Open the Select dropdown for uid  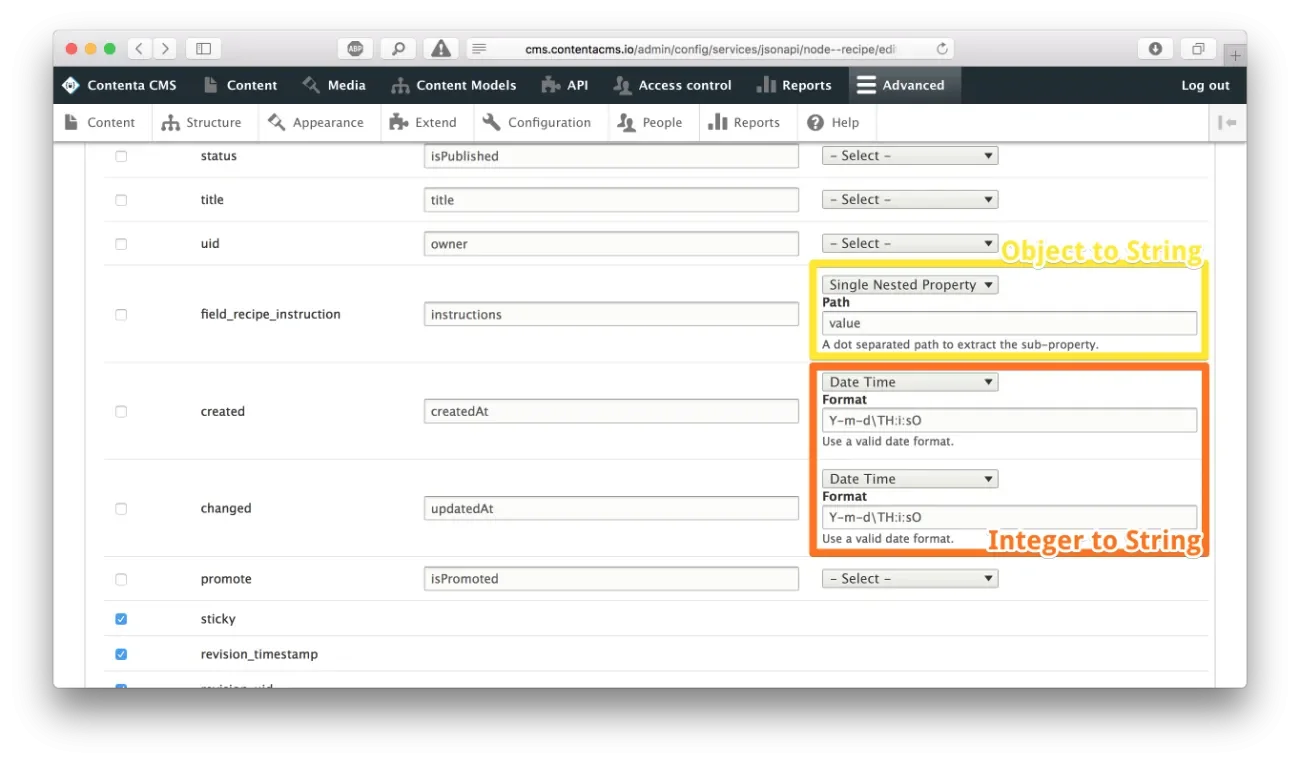tap(910, 244)
